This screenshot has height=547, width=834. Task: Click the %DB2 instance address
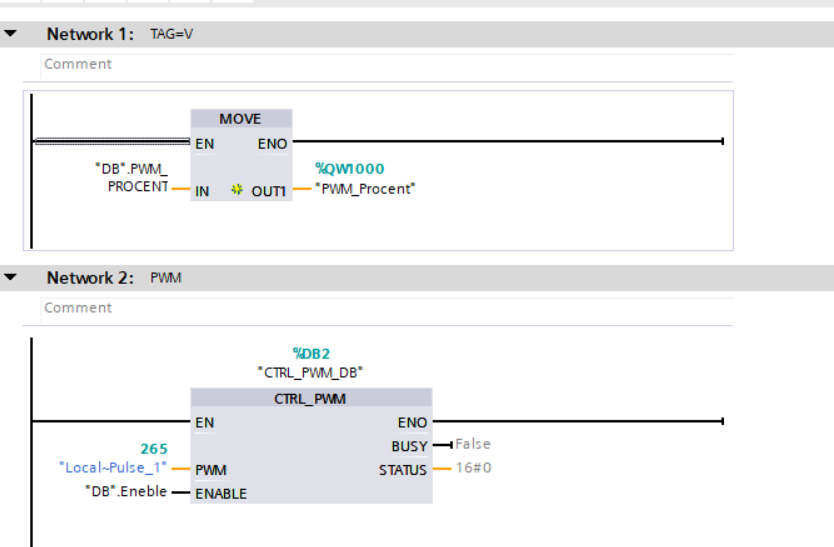point(310,353)
